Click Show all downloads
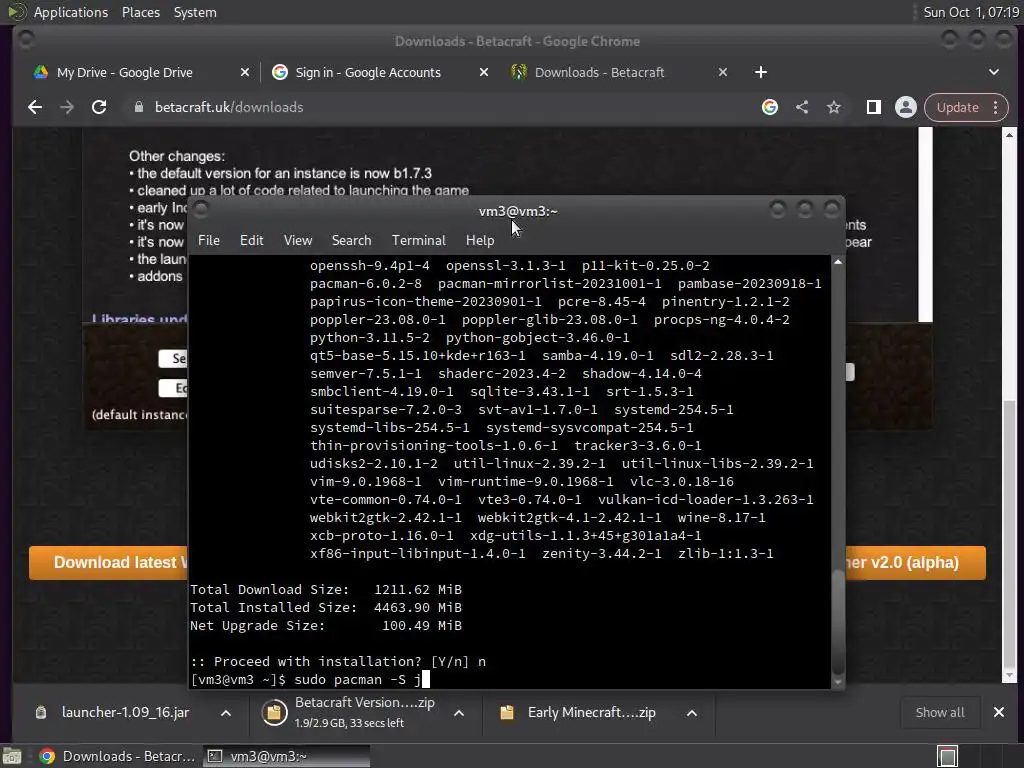Image resolution: width=1024 pixels, height=768 pixels. (940, 712)
